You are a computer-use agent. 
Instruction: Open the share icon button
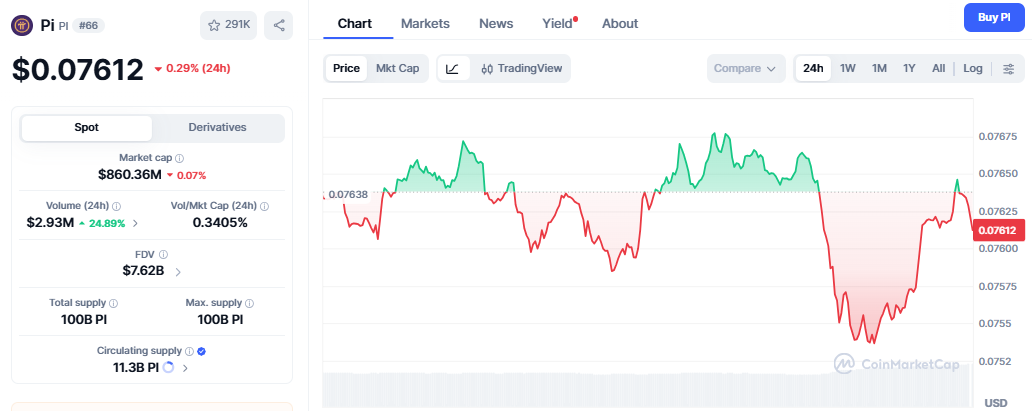point(278,25)
